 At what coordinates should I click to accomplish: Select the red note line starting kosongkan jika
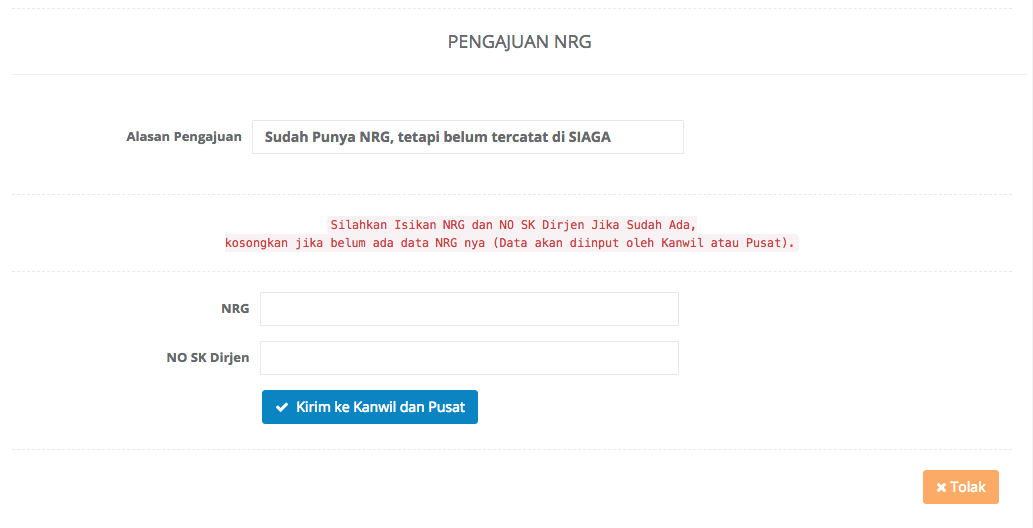click(x=511, y=243)
